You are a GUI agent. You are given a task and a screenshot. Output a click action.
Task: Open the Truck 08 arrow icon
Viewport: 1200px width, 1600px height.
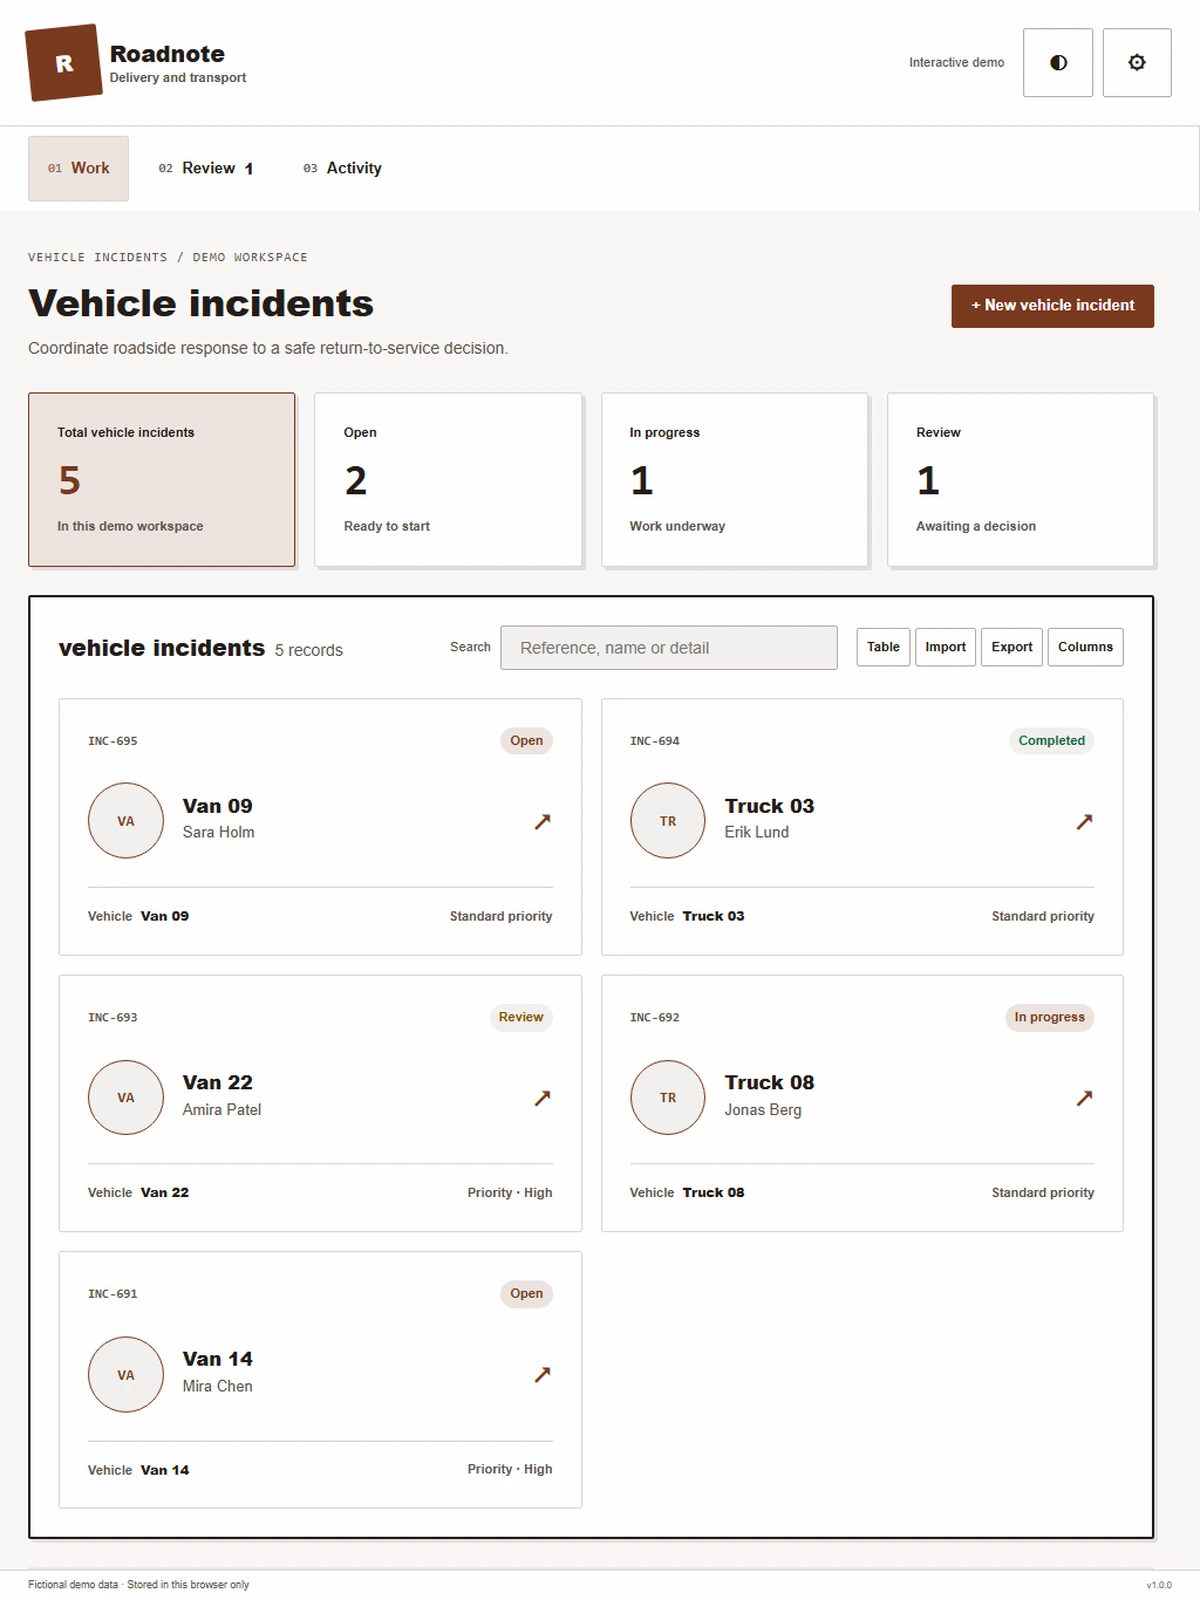tap(1084, 1098)
